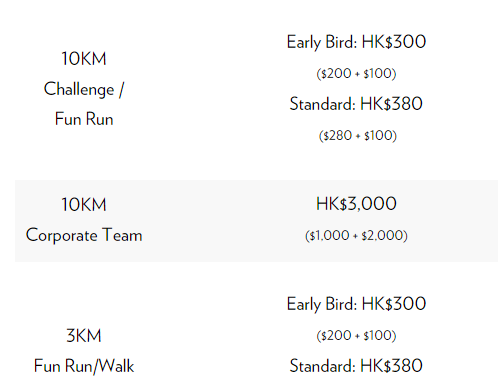The width and height of the screenshot is (498, 385).
Task: Select the 3KM Standard: HK$380 price
Action: tap(356, 366)
